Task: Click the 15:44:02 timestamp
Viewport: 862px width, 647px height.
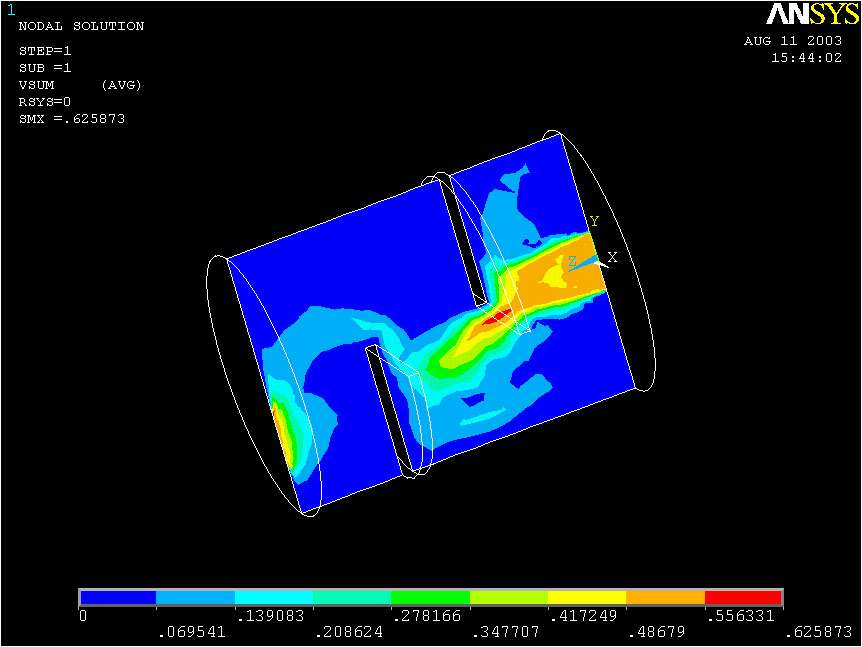Action: (806, 58)
